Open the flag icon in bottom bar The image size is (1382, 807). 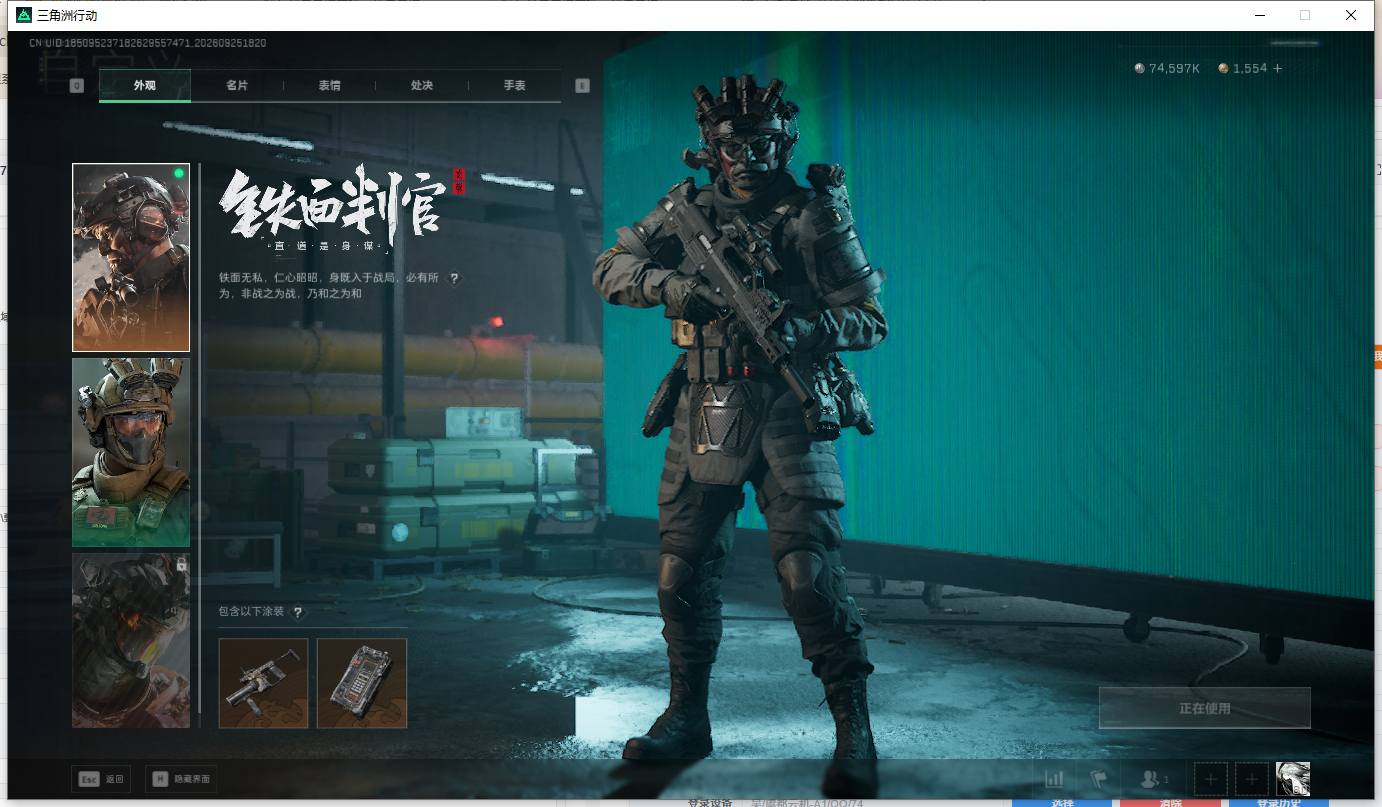(x=1099, y=779)
